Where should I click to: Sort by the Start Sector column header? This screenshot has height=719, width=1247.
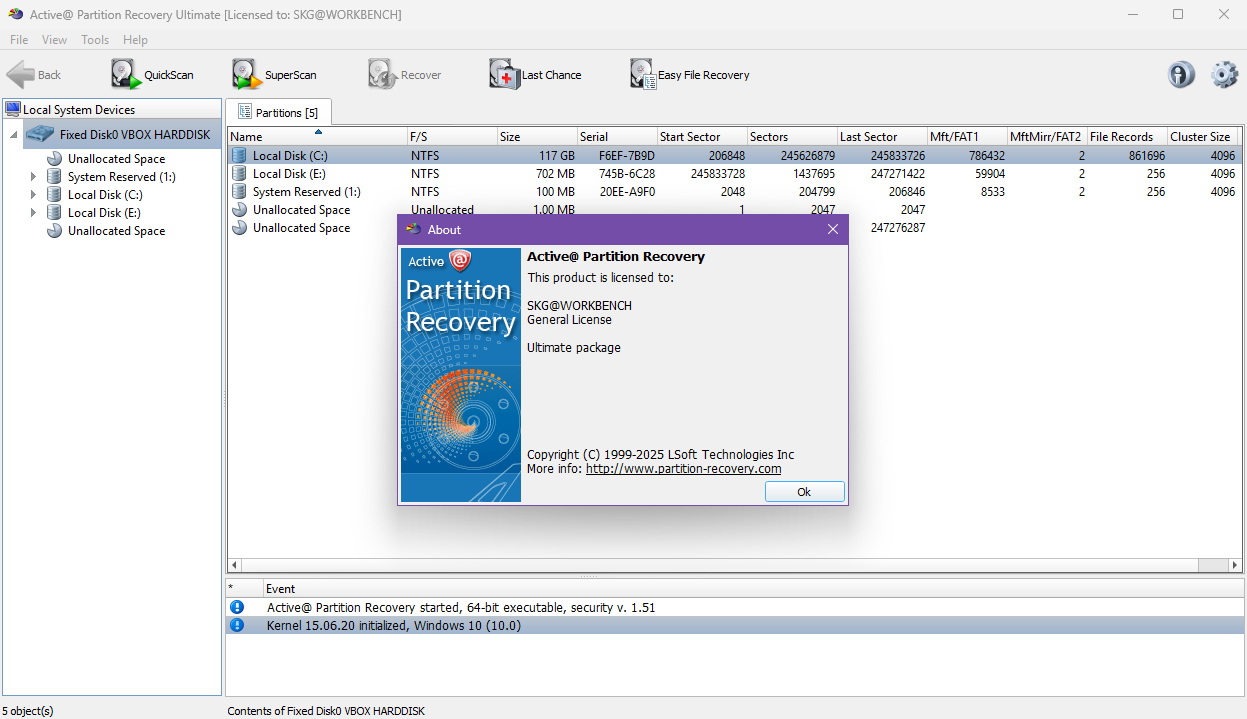pos(702,136)
